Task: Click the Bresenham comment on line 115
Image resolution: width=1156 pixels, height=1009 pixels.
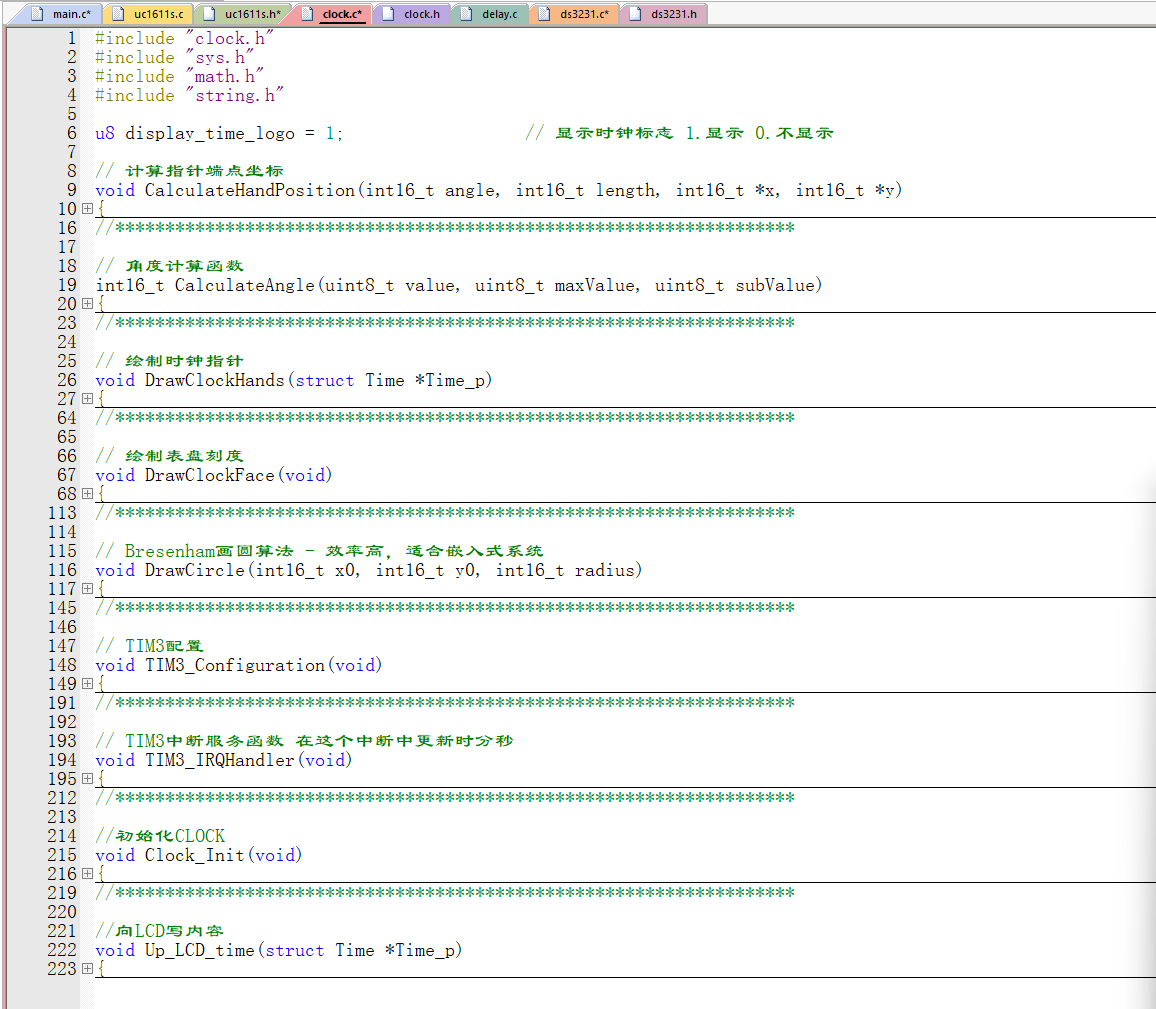Action: click(318, 551)
